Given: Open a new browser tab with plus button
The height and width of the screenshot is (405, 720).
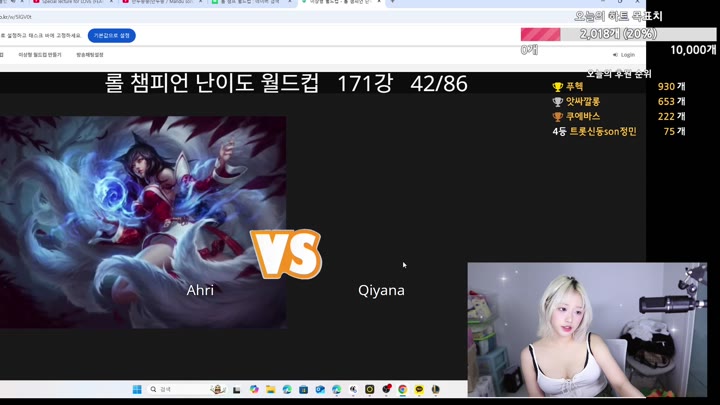Looking at the screenshot, I should (392, 2).
